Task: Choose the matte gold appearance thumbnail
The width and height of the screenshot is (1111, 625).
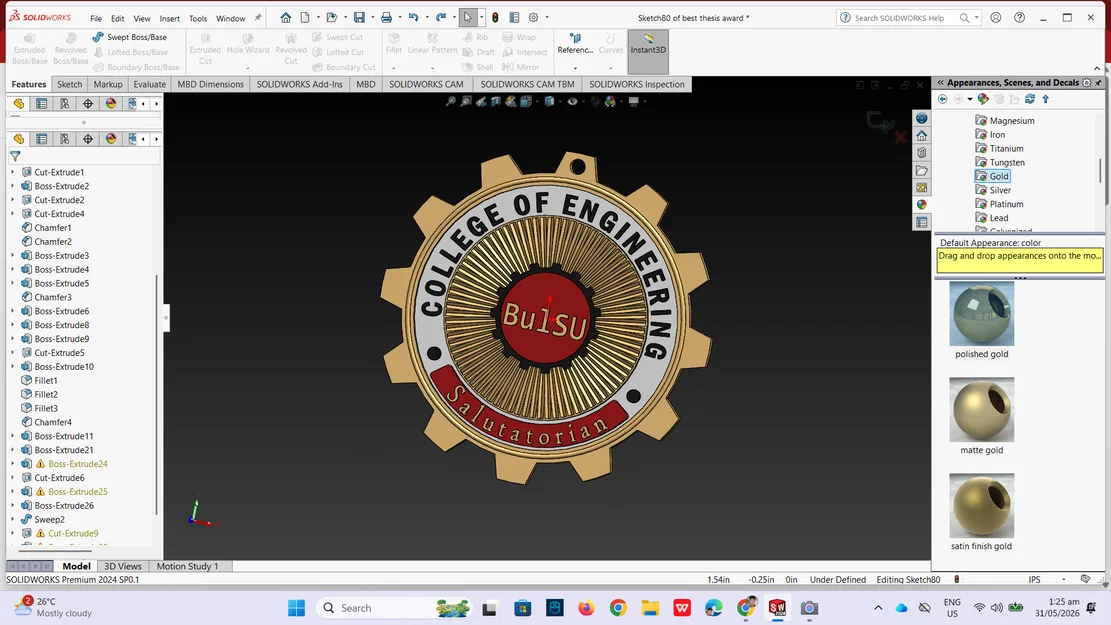Action: [x=981, y=410]
